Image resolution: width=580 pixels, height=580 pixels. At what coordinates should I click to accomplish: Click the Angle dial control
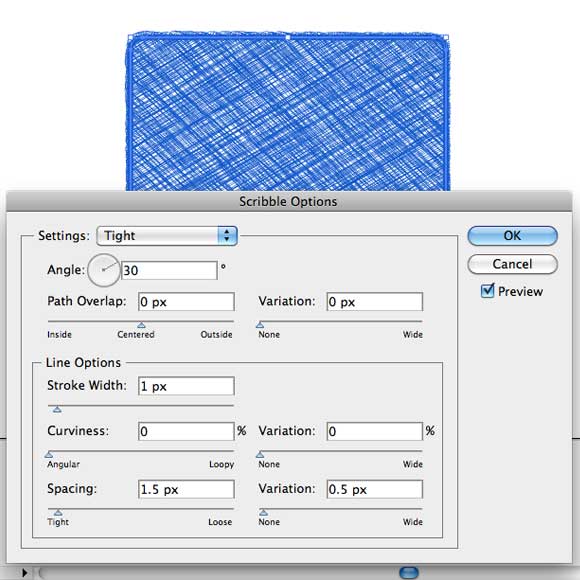pos(104,270)
